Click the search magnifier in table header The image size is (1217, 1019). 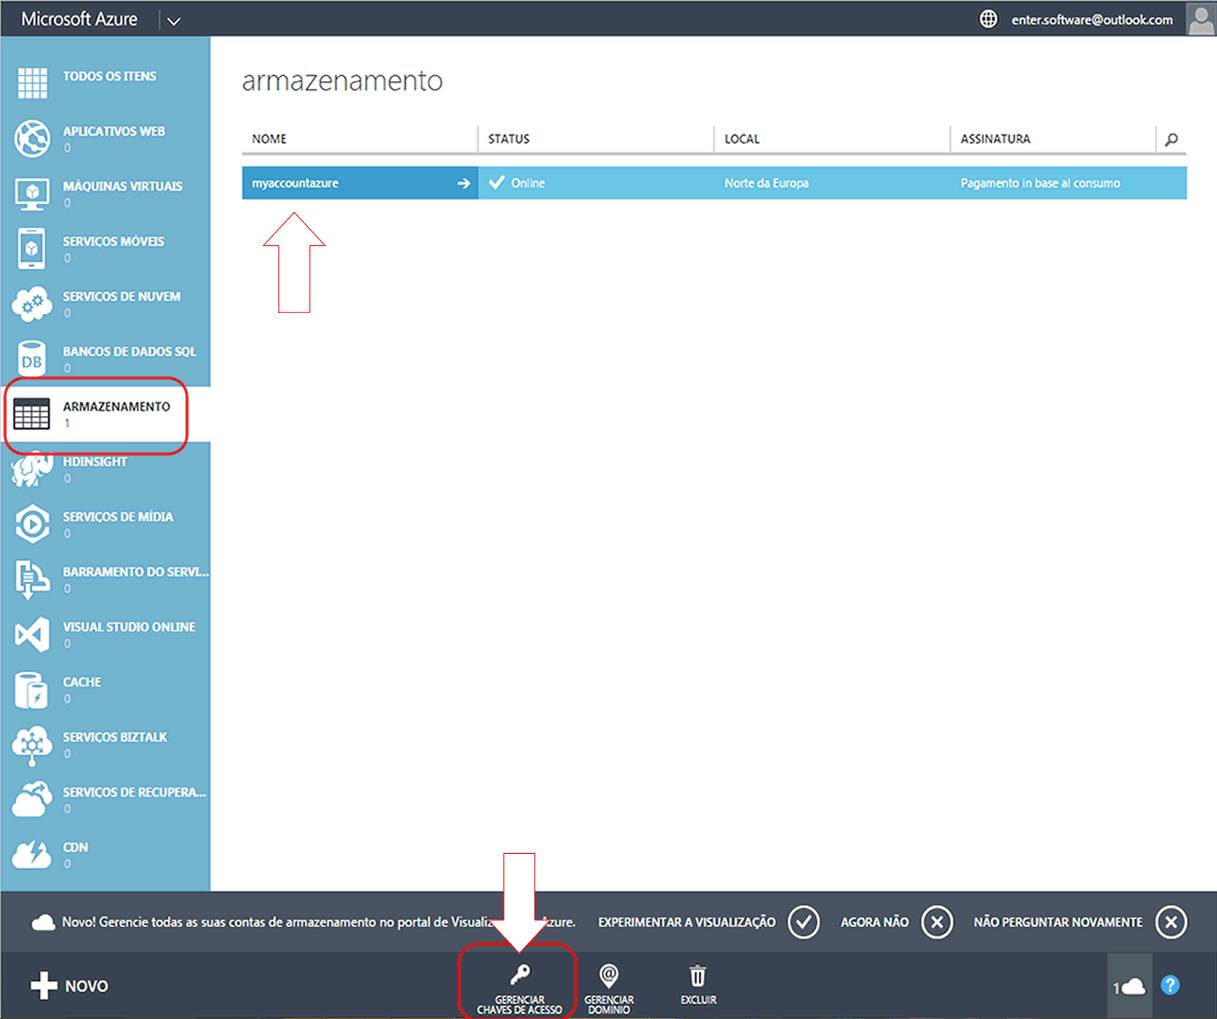click(1171, 139)
